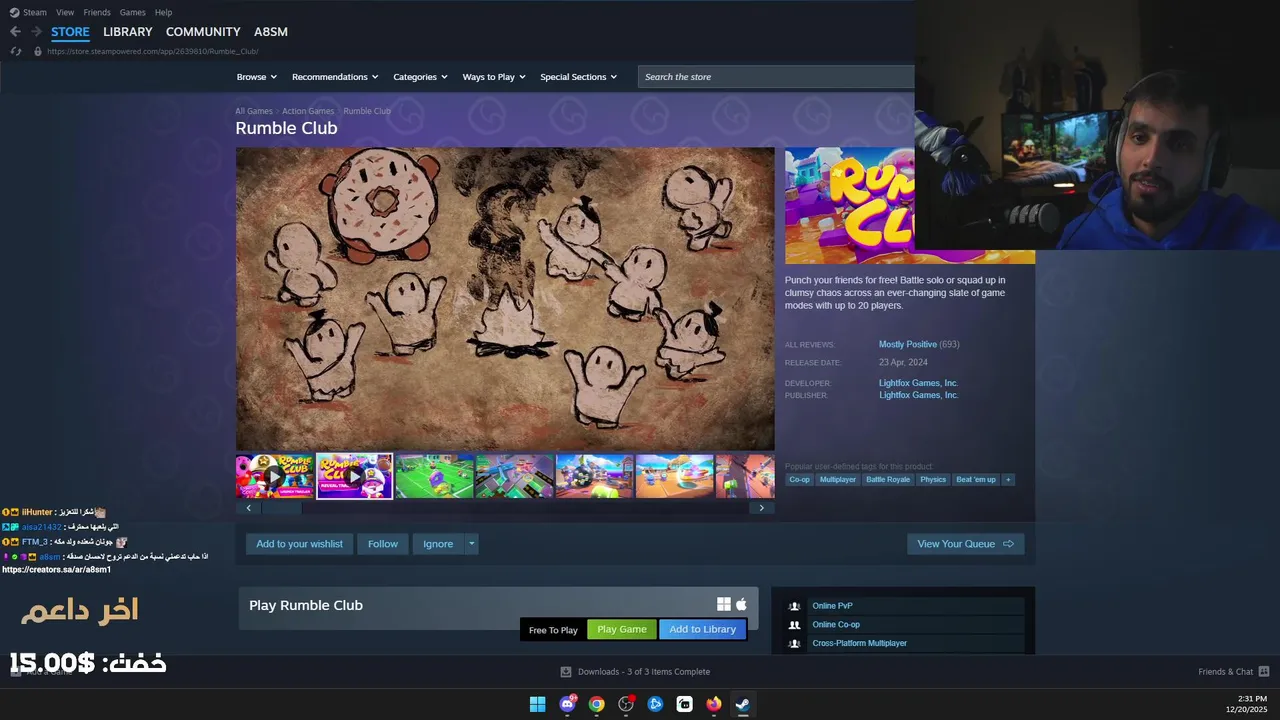Open the Action Games breadcrumb

point(308,111)
